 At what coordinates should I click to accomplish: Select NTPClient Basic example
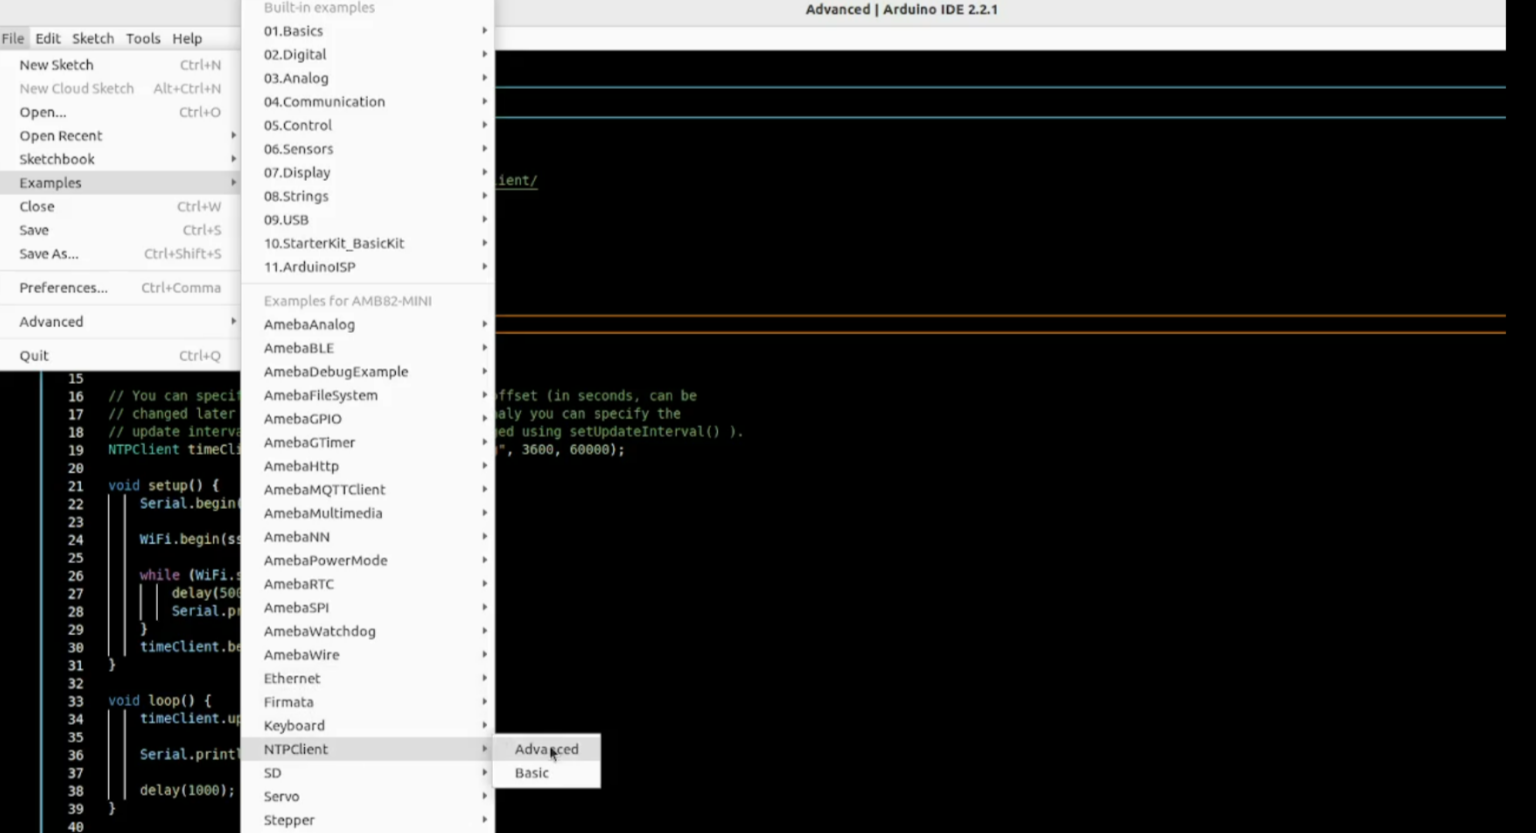[x=547, y=773]
